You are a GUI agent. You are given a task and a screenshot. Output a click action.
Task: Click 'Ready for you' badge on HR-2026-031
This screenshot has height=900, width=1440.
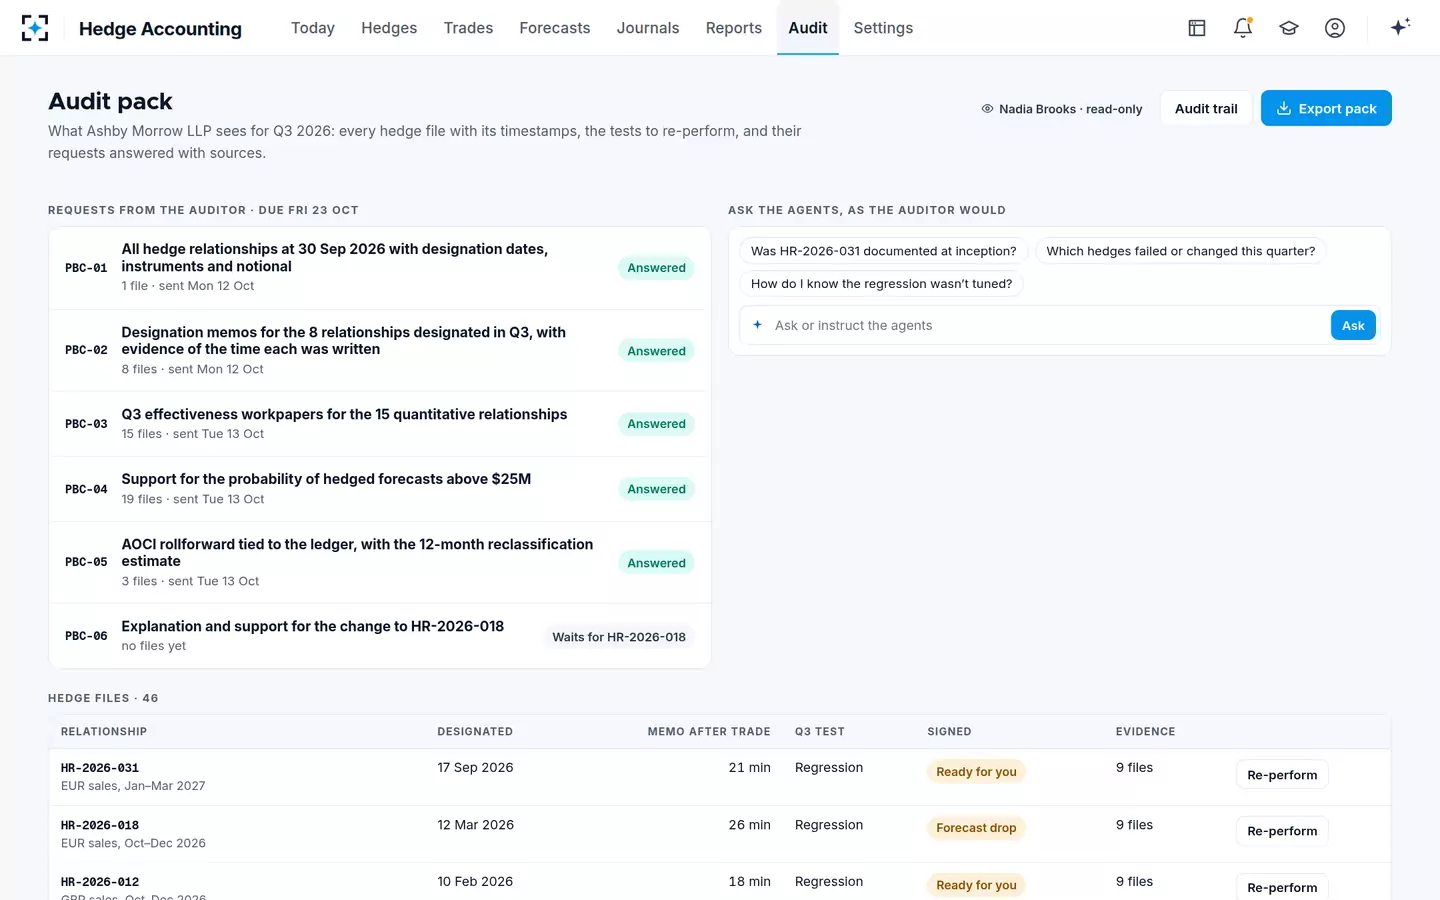click(976, 772)
